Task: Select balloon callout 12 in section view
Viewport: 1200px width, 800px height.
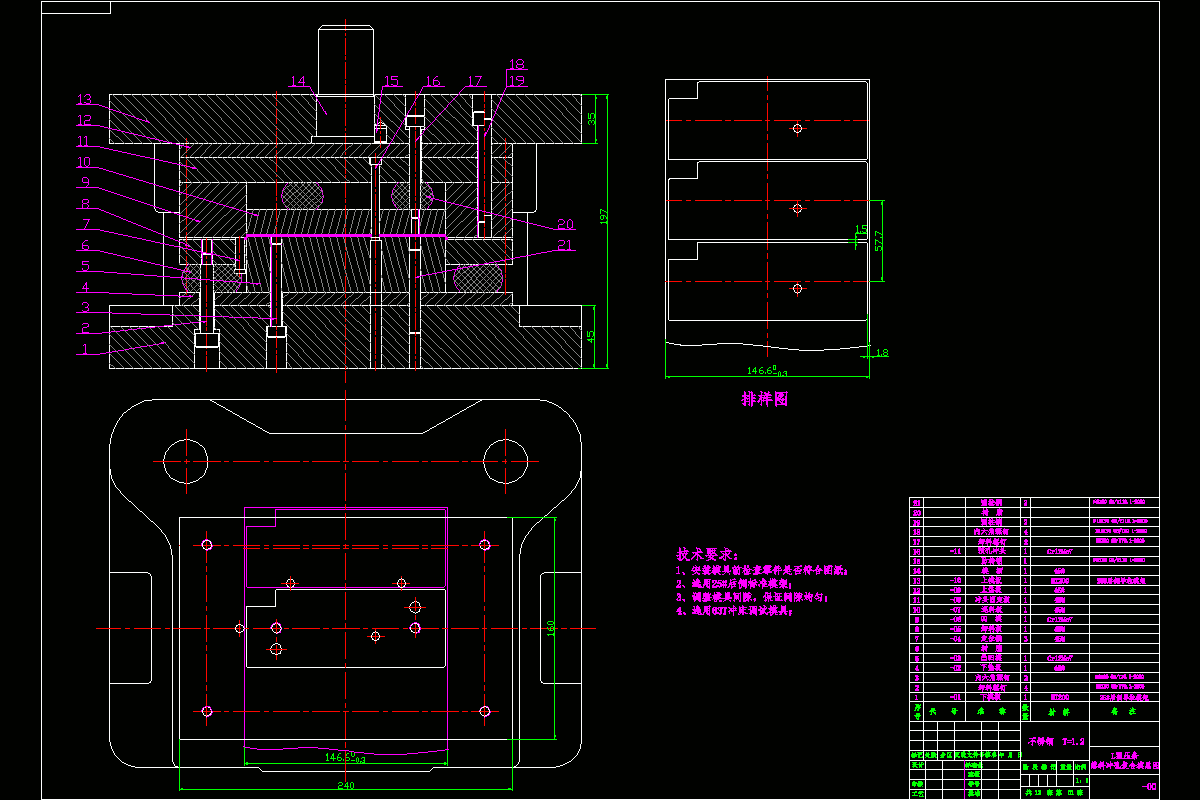Action: click(x=84, y=120)
